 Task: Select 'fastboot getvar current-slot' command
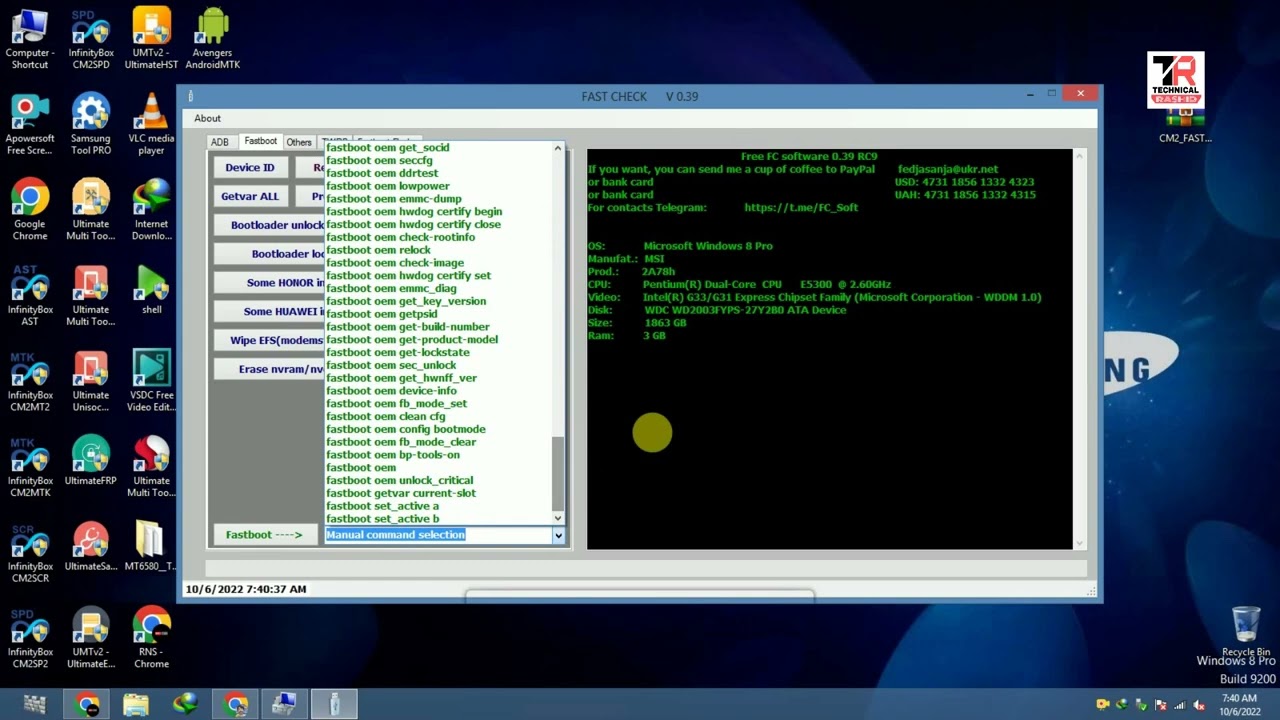(400, 493)
